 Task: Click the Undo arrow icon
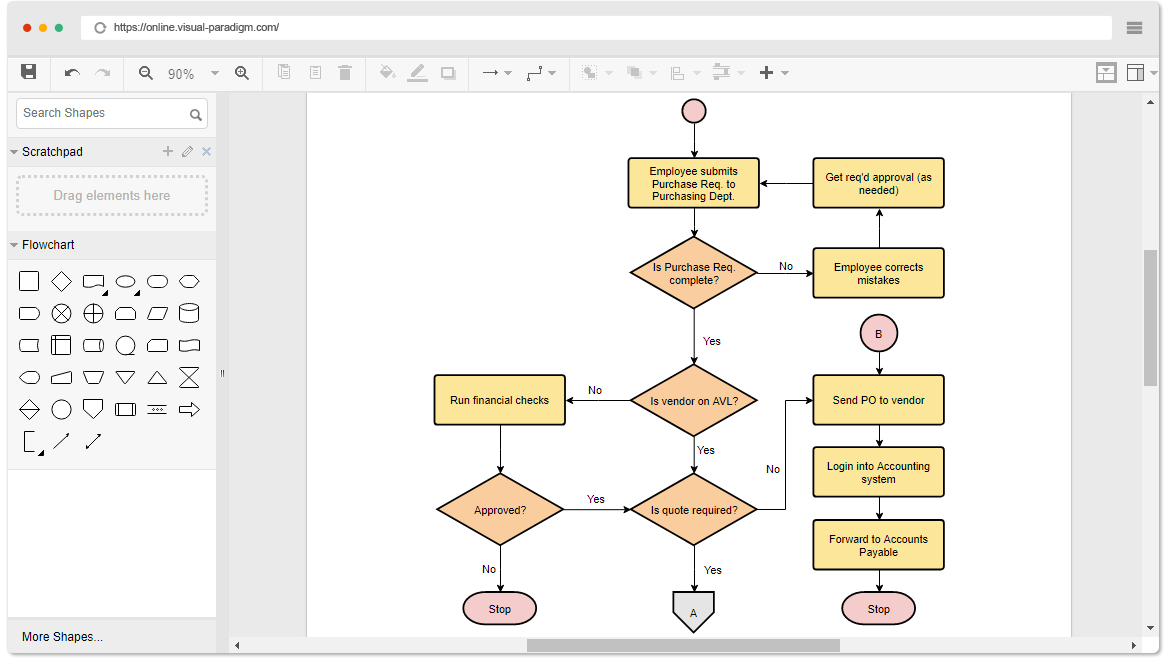click(70, 72)
